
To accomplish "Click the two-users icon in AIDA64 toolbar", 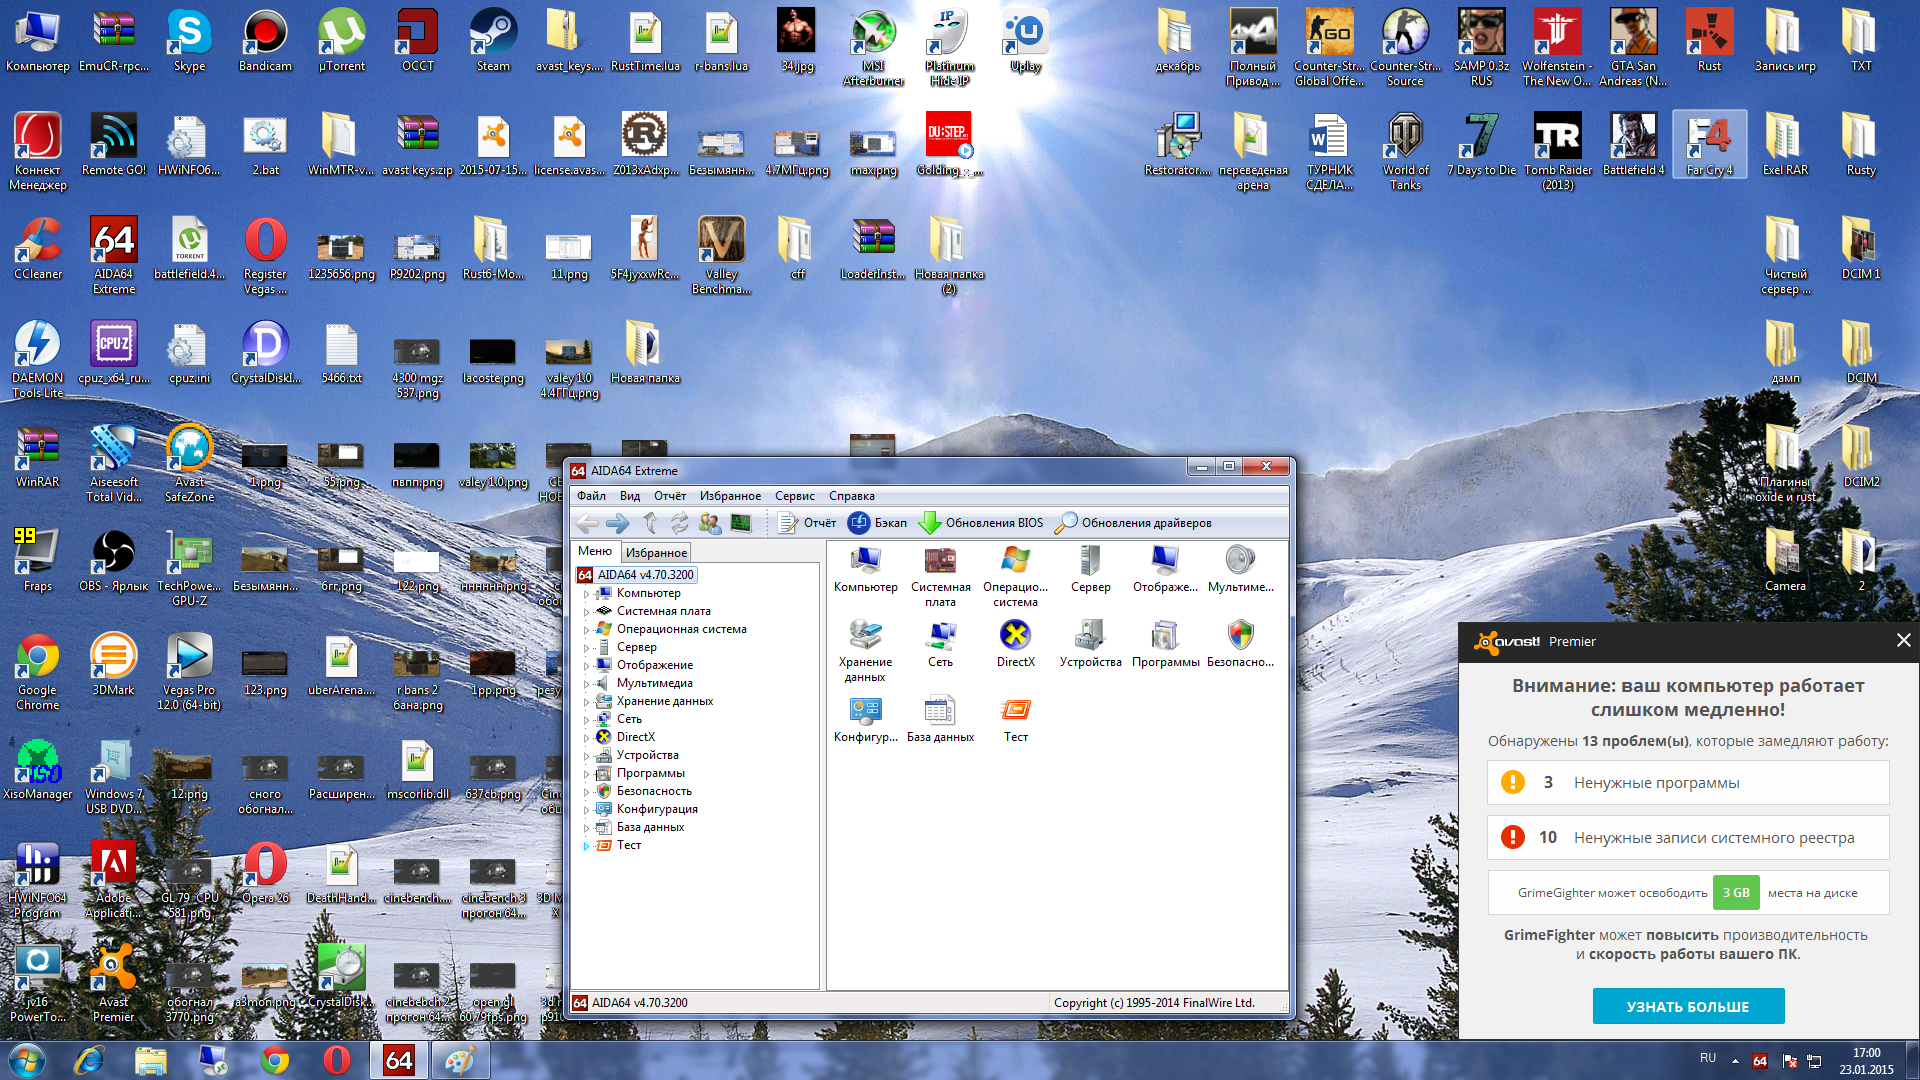I will click(x=710, y=523).
